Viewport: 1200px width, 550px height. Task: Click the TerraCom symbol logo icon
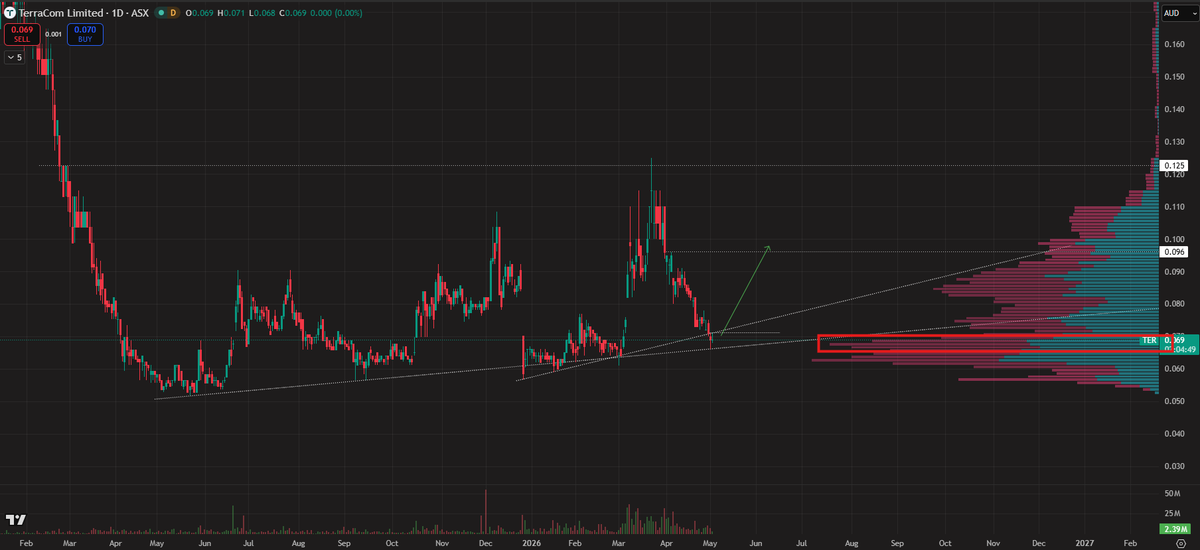coord(10,12)
